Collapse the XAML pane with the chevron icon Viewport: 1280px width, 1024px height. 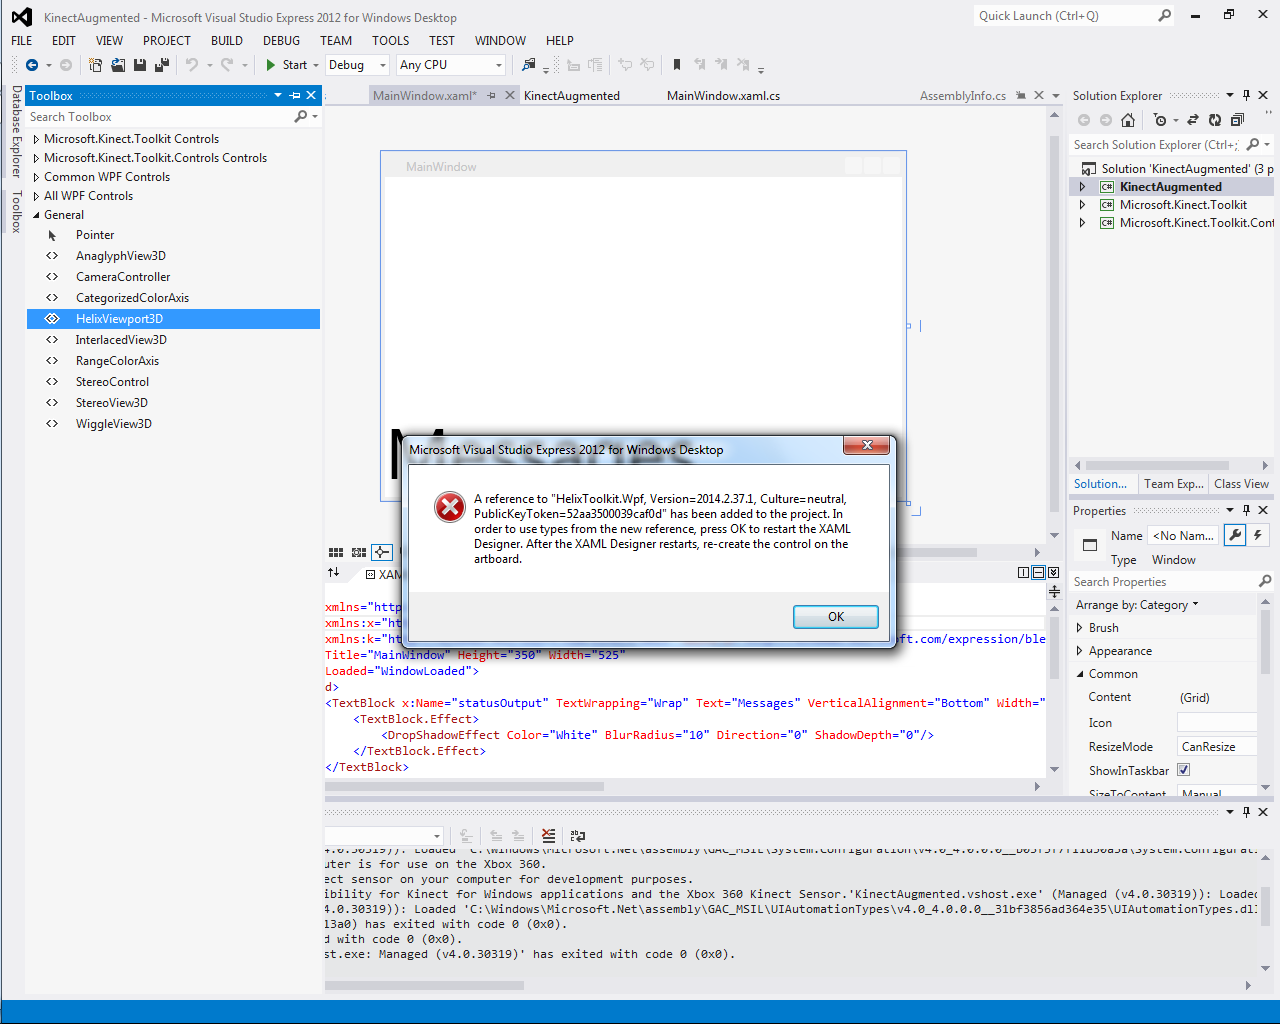tap(1053, 573)
